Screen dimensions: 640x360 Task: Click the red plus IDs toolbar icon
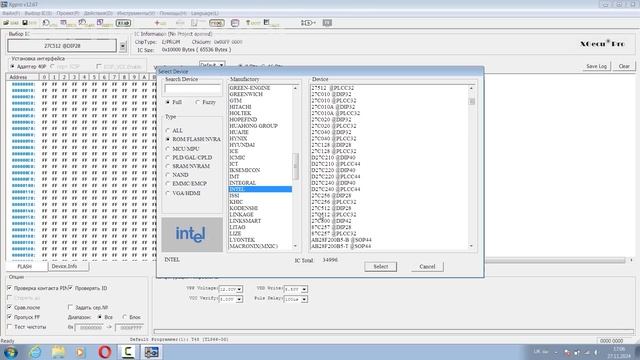tap(160, 23)
